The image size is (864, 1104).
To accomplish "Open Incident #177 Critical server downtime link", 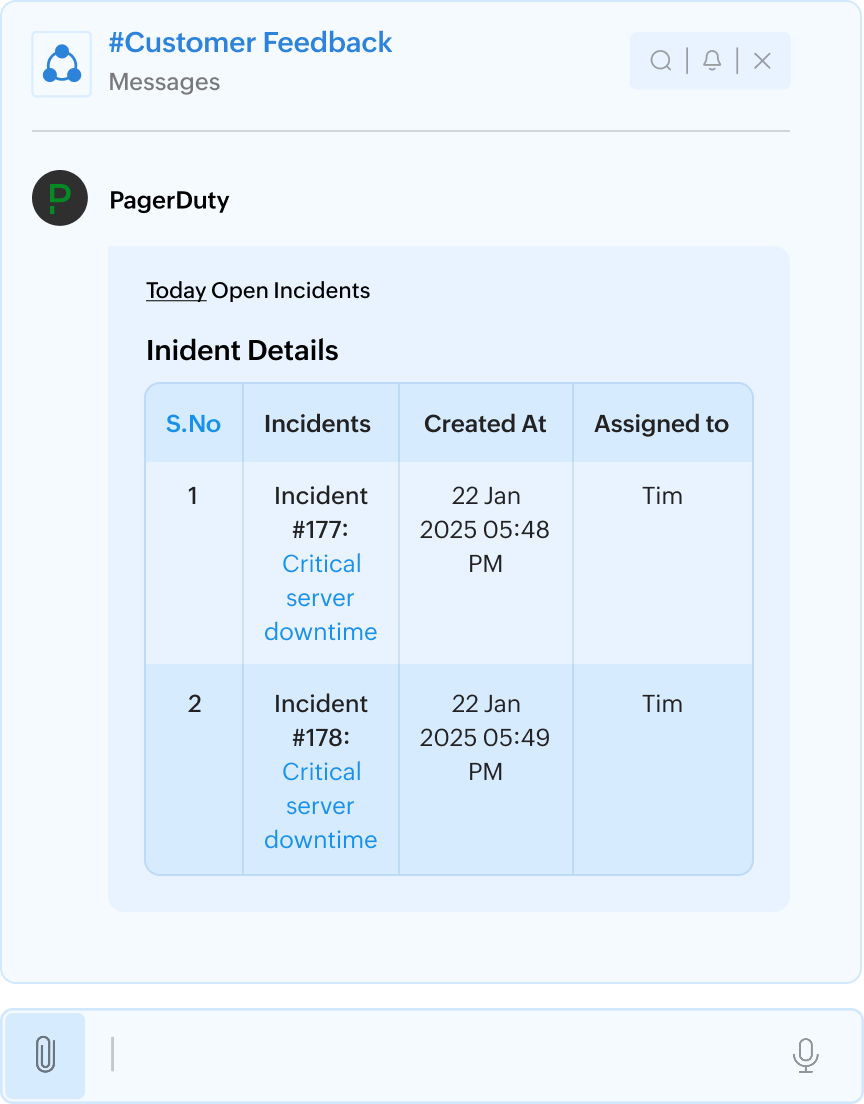I will [321, 598].
